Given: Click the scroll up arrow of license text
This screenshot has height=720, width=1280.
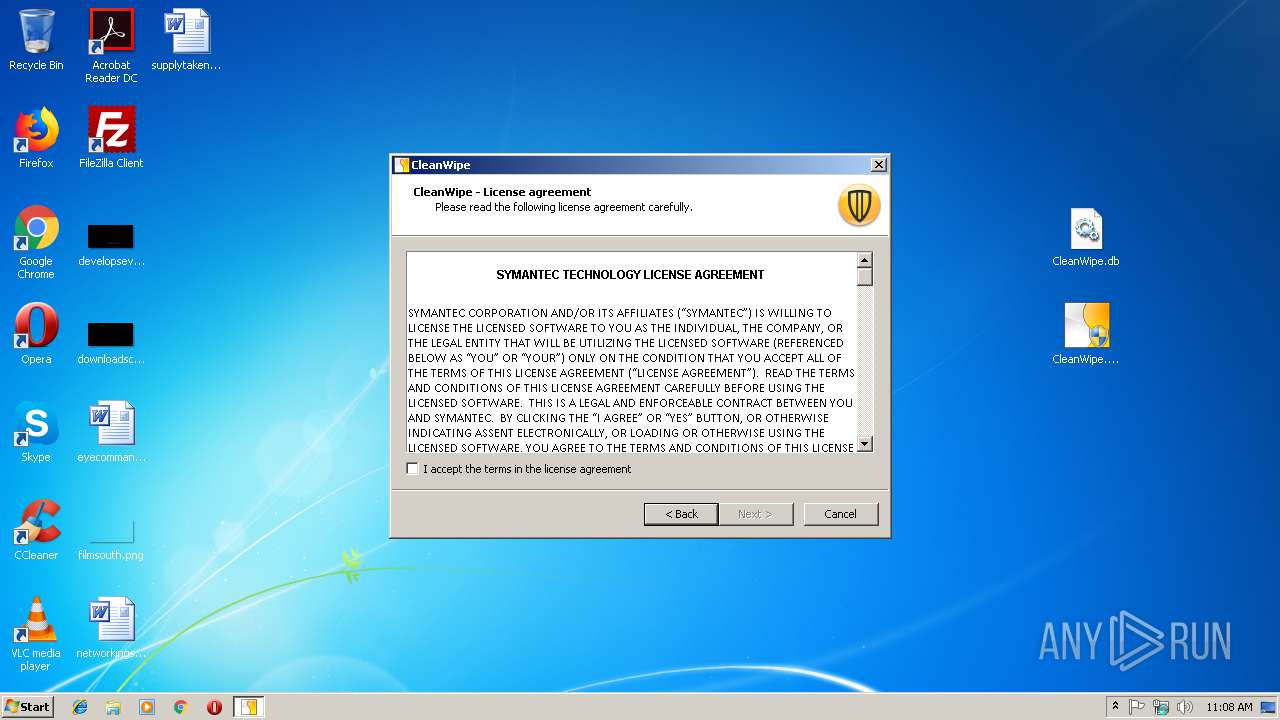Looking at the screenshot, I should coord(865,260).
